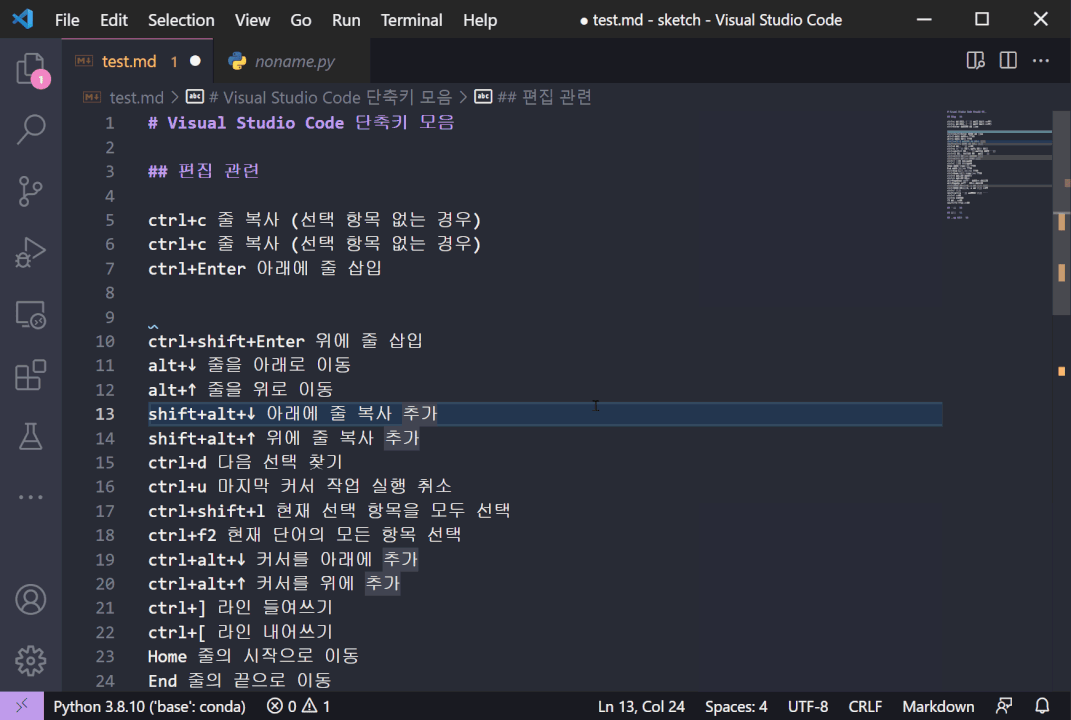The width and height of the screenshot is (1071, 720).
Task: Click line number 13 in the gutter
Action: 105,414
